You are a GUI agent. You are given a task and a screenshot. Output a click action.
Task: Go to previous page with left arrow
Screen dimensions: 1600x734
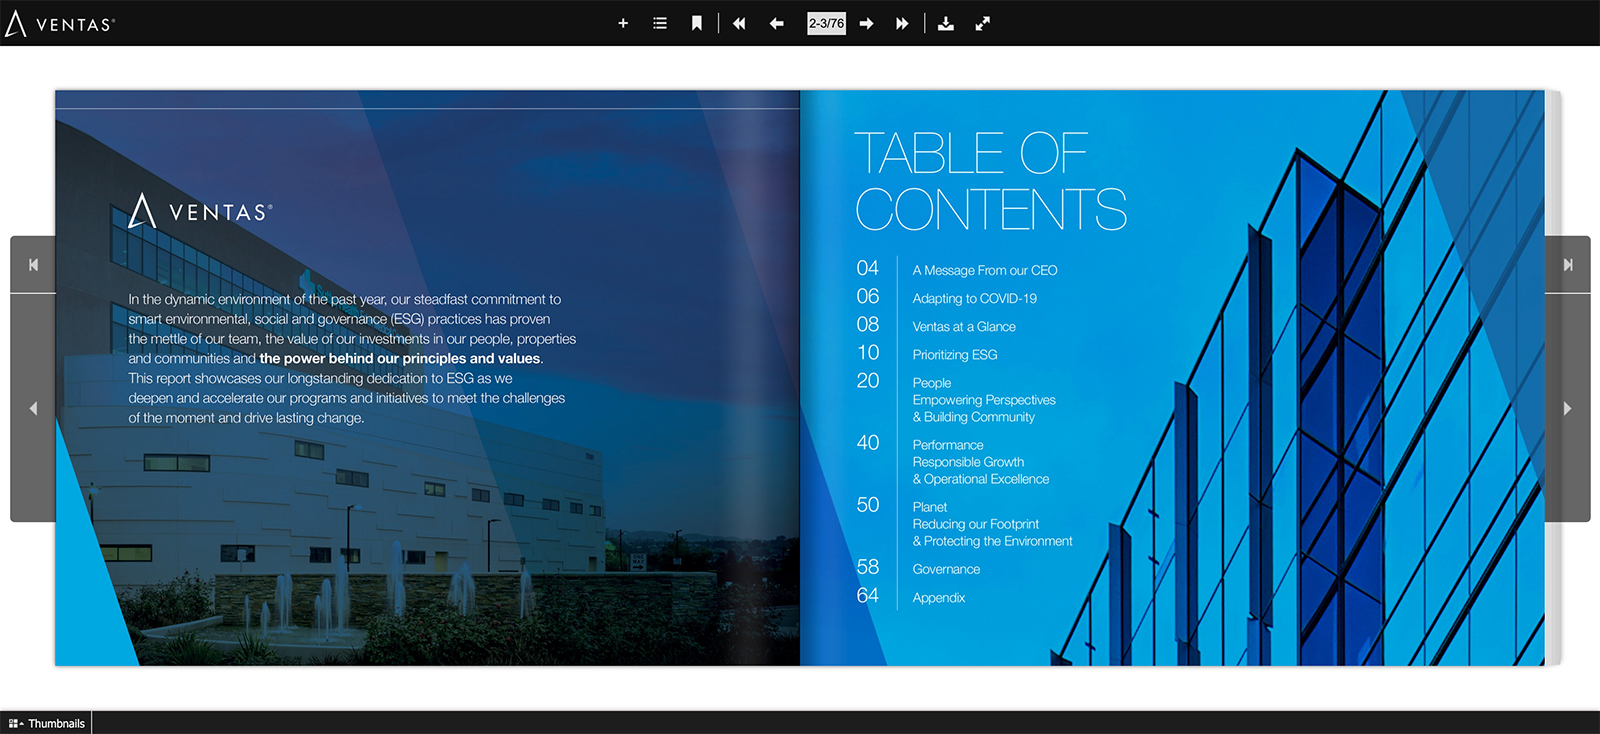(777, 23)
